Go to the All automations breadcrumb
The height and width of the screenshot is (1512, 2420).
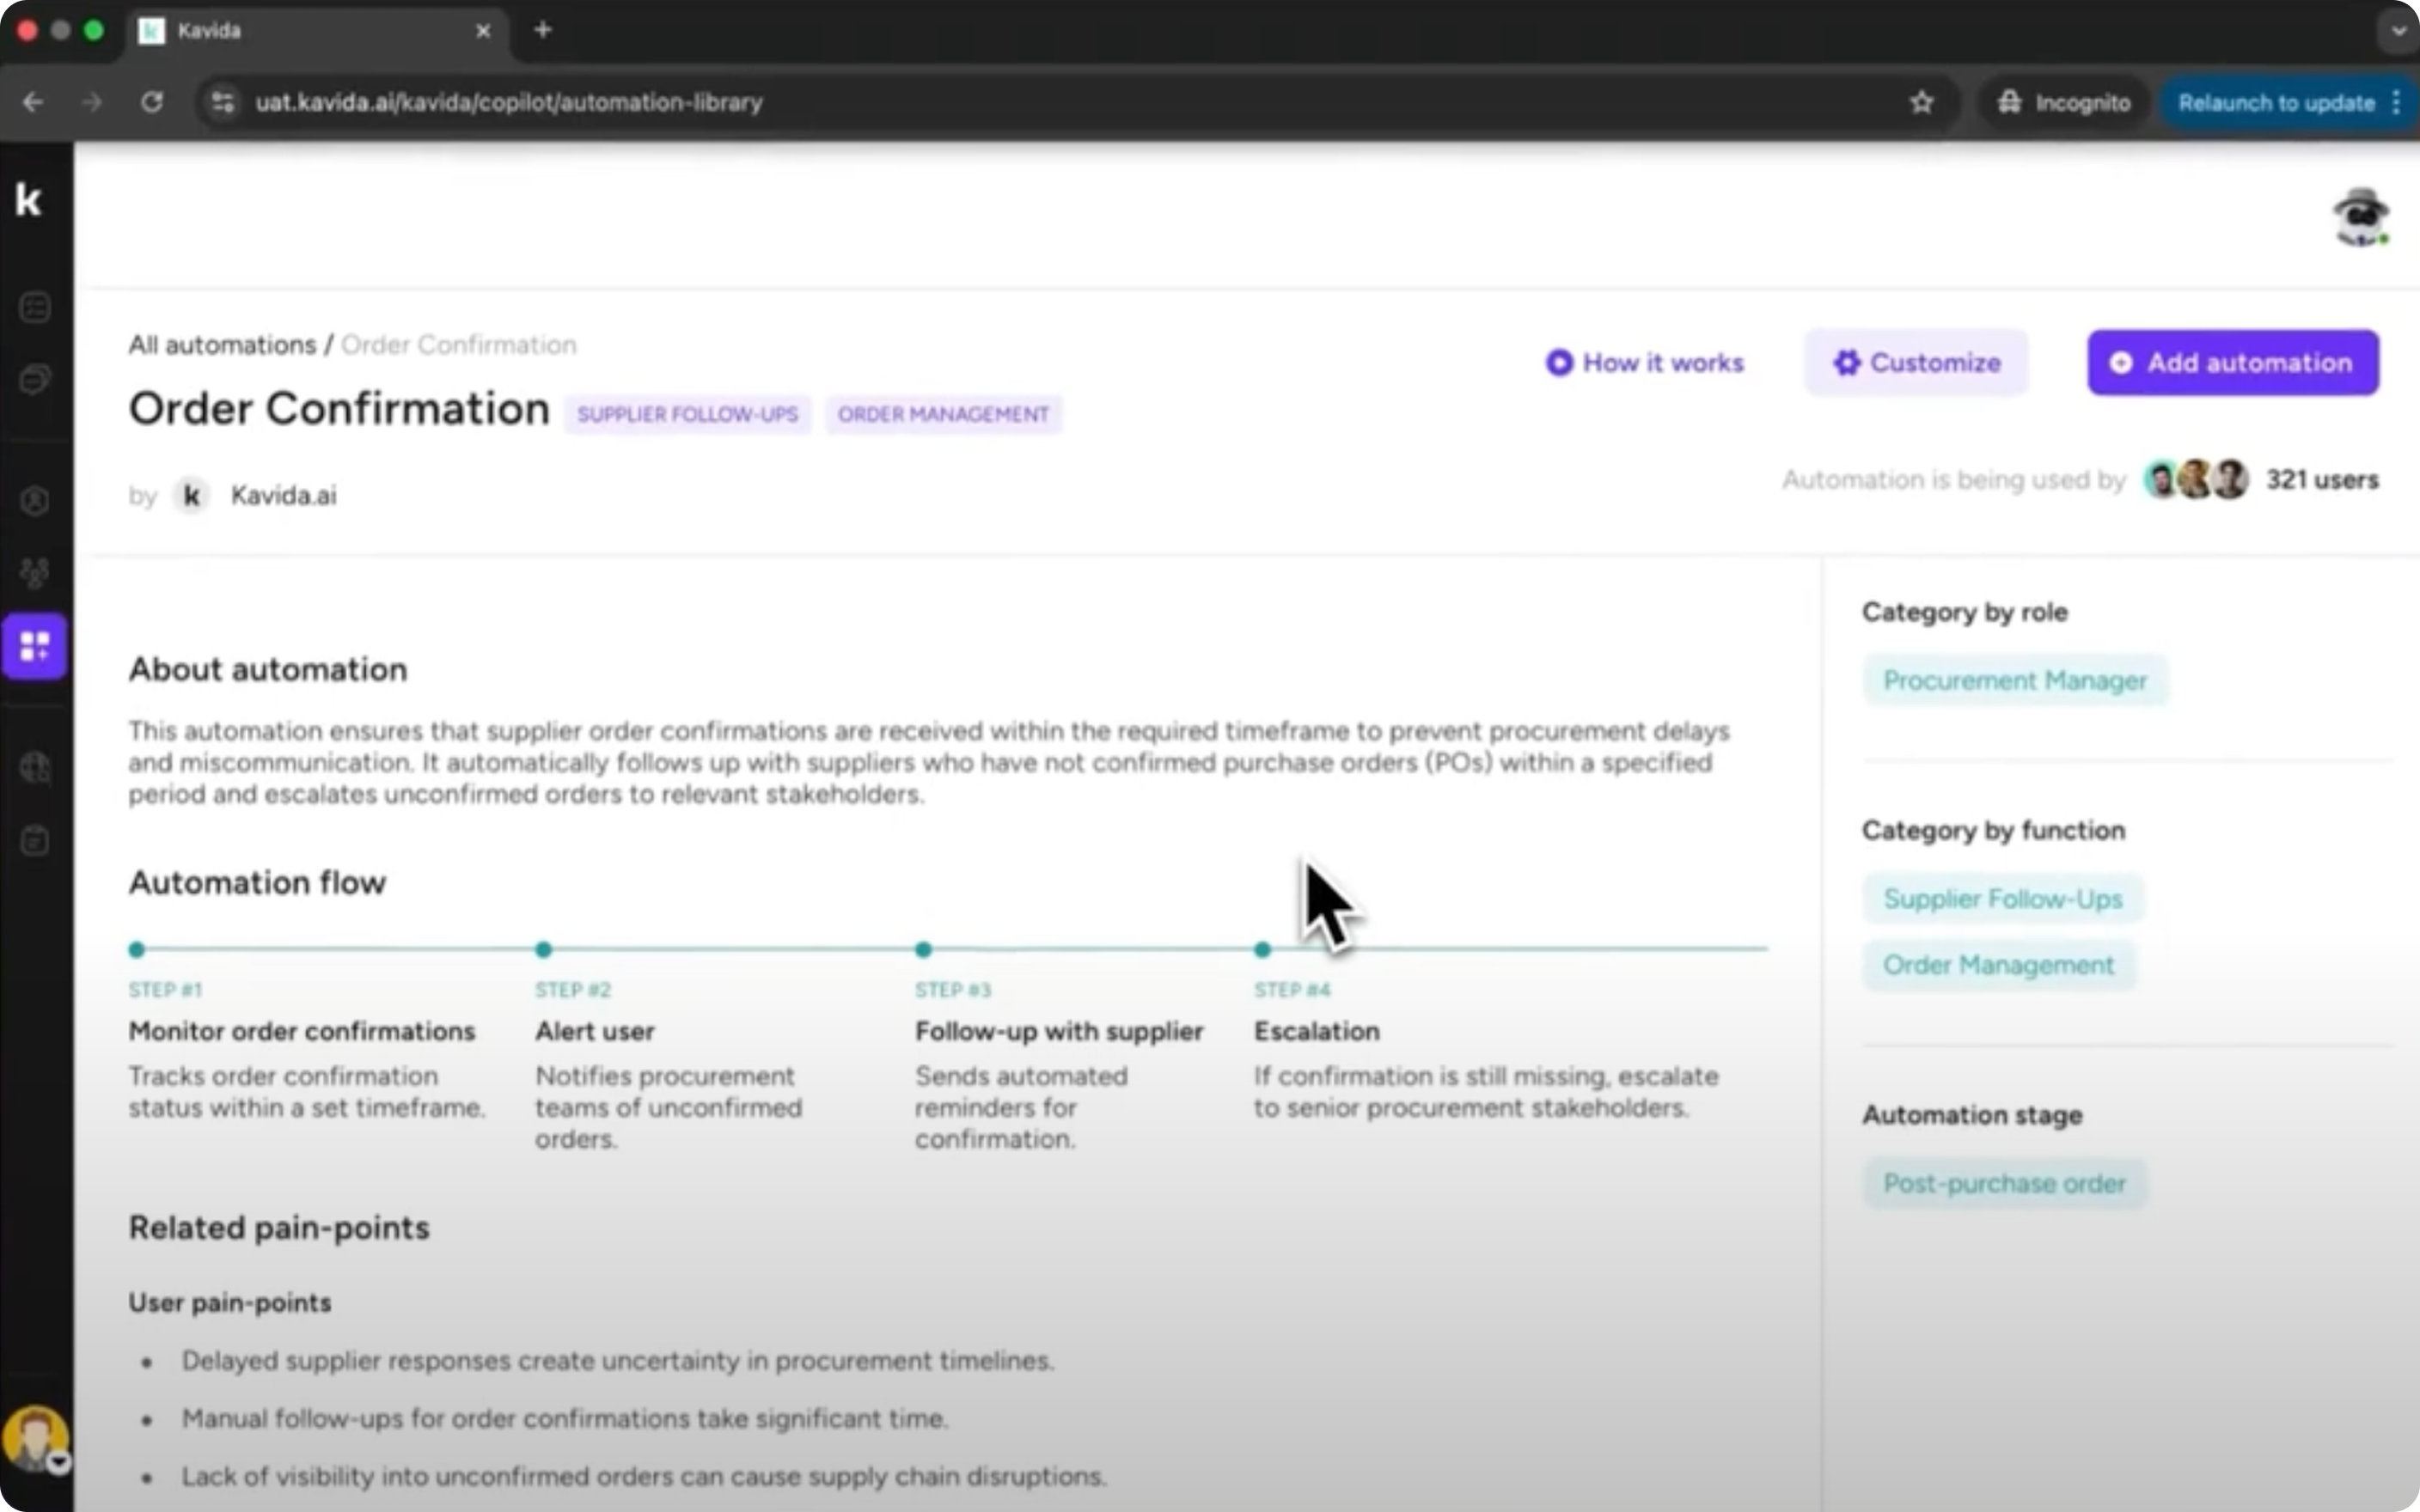(x=222, y=345)
